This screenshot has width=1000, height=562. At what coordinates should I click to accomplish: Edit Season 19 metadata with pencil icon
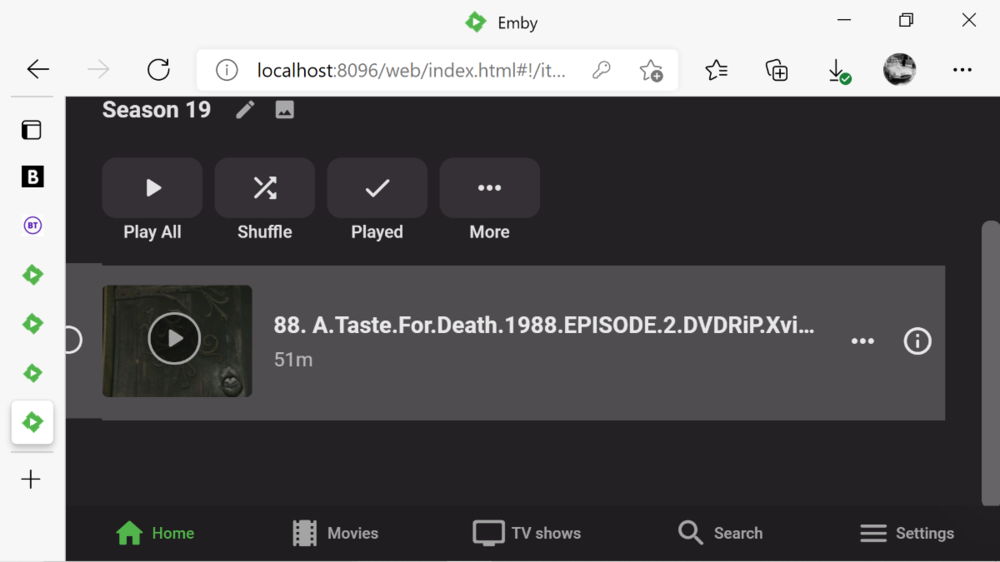pos(245,110)
